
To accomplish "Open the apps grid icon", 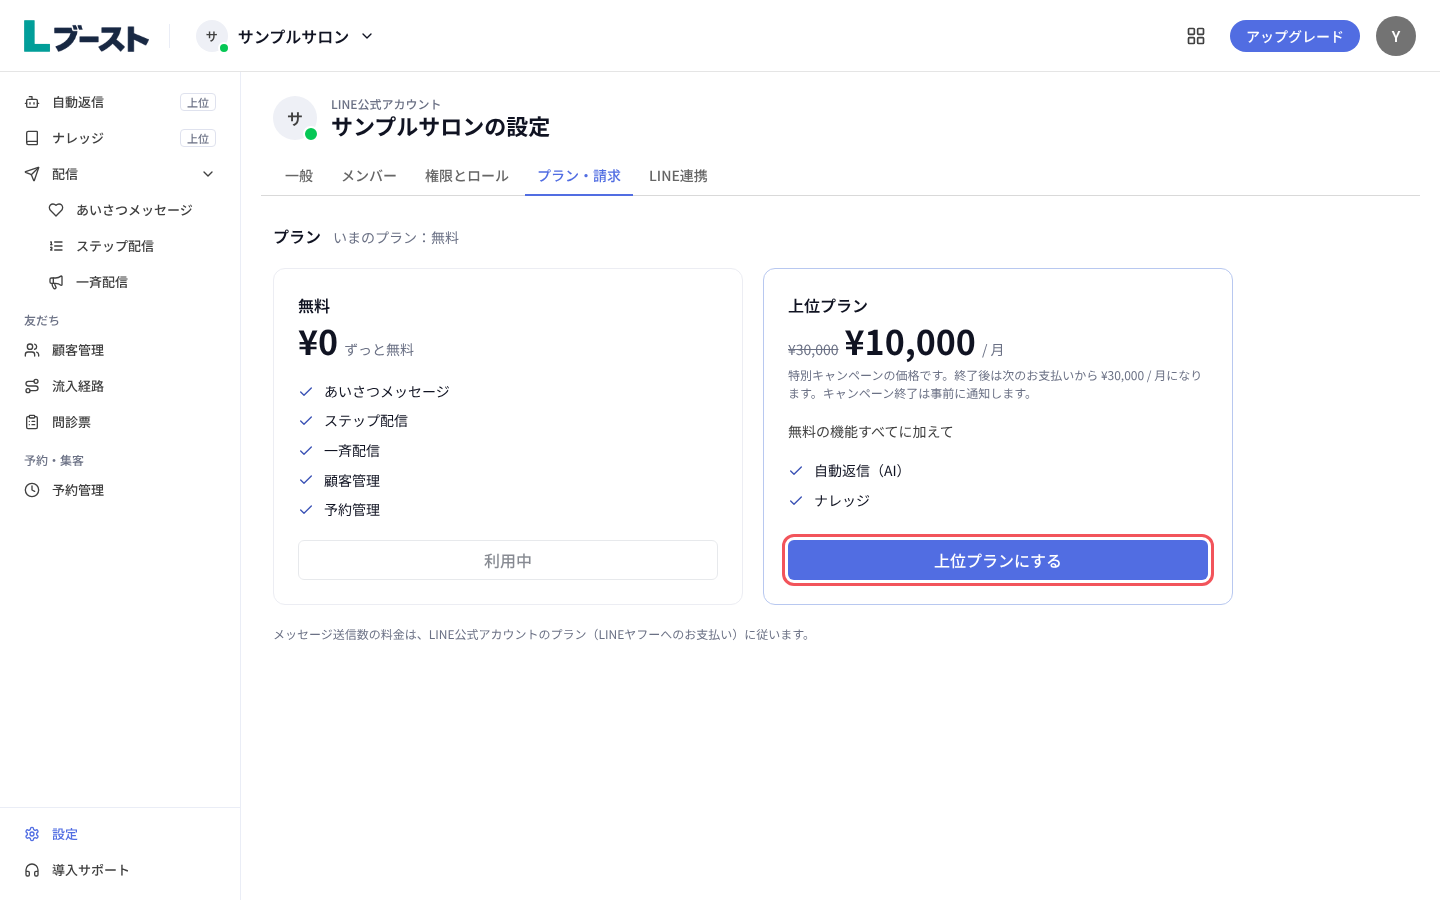I will click(1196, 36).
